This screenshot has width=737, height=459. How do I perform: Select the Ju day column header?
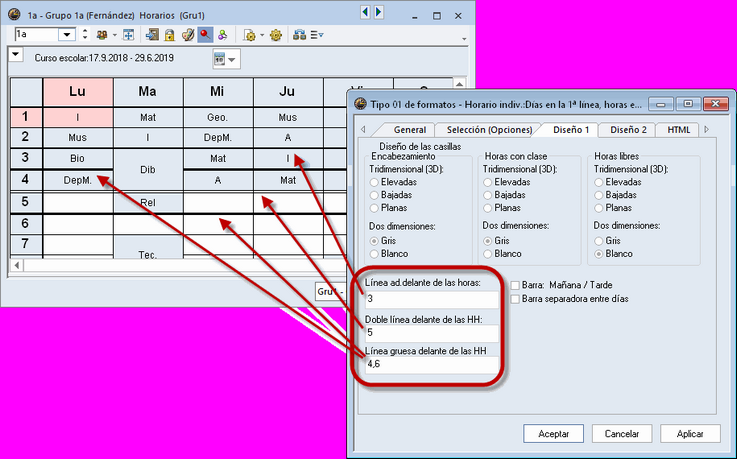(288, 92)
